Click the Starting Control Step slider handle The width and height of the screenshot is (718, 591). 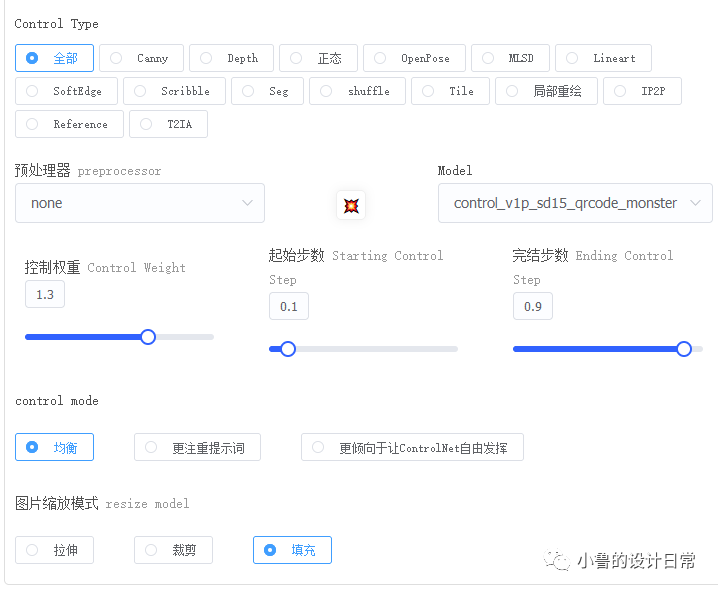(x=288, y=349)
